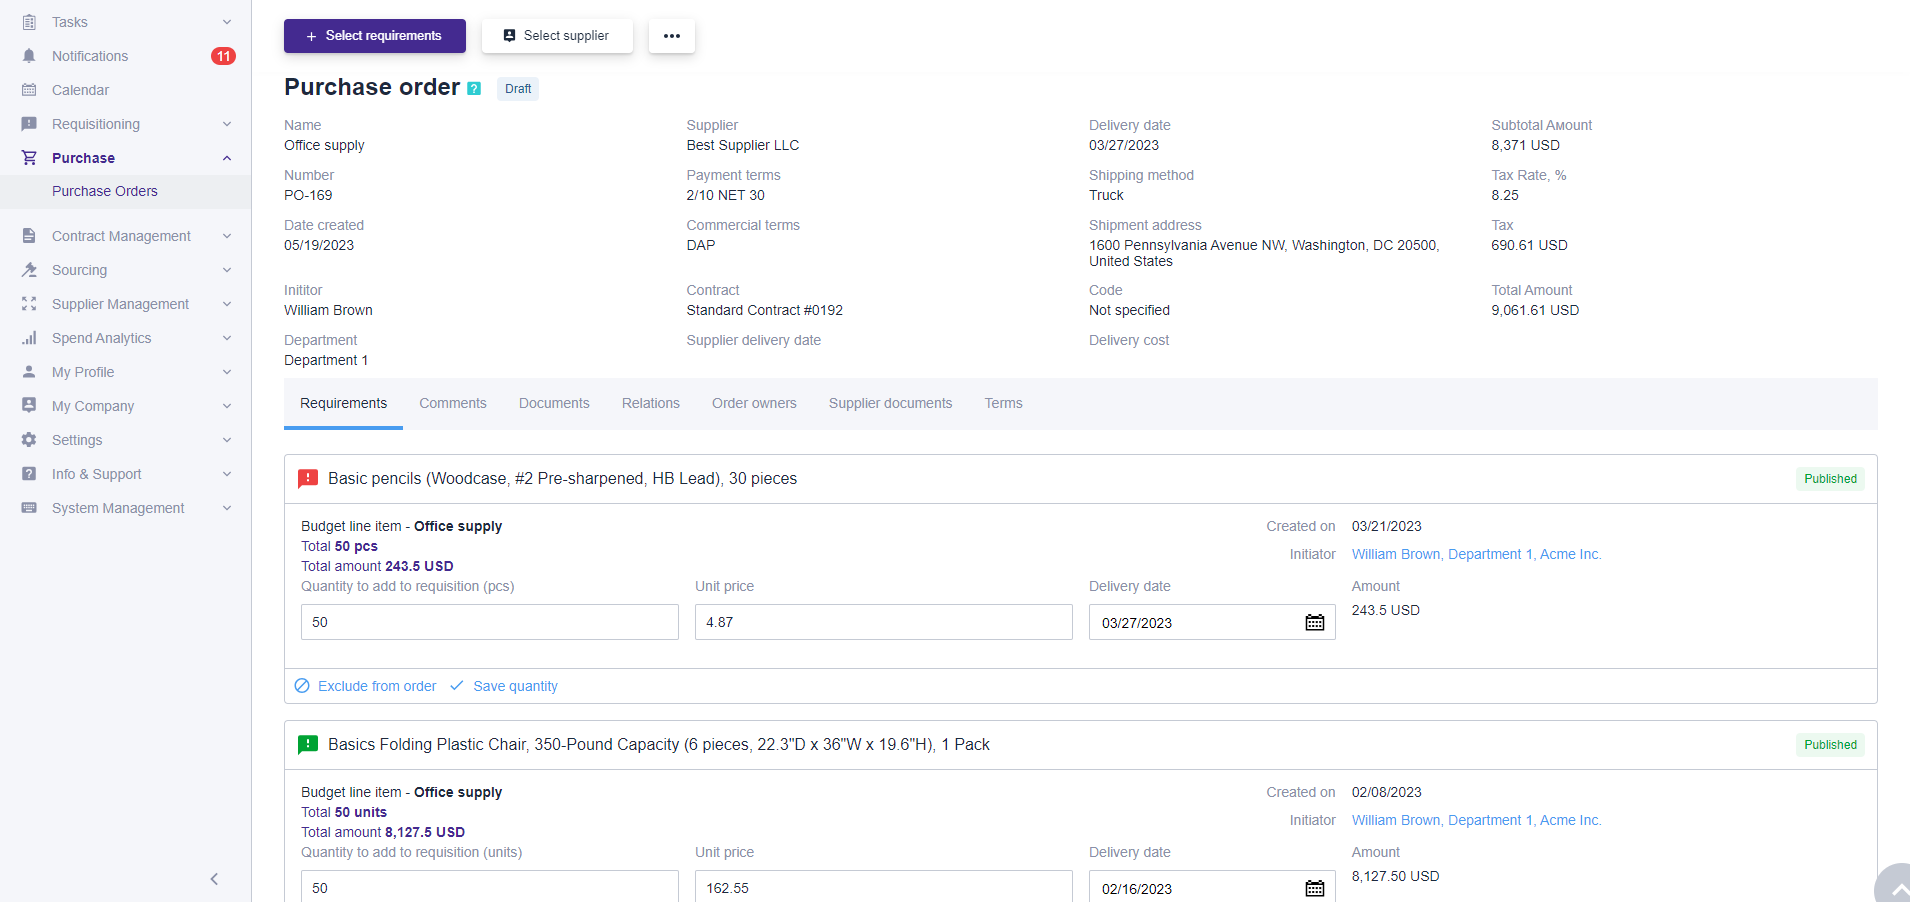Image resolution: width=1910 pixels, height=902 pixels.
Task: Open the Supplier Management sidebar icon
Action: (x=29, y=303)
